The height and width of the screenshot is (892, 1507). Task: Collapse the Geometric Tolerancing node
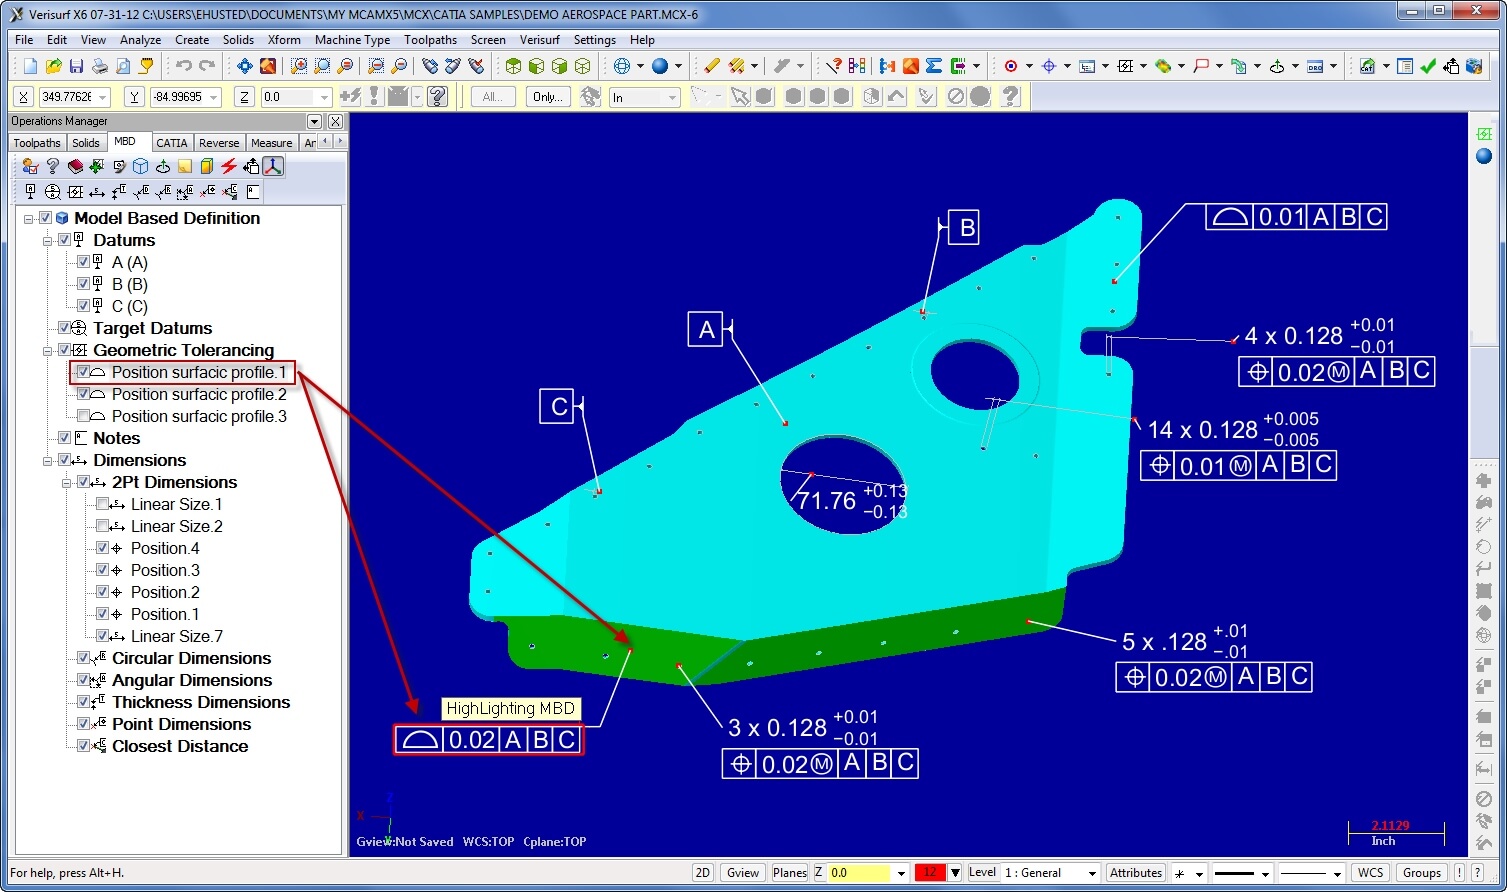tap(48, 350)
